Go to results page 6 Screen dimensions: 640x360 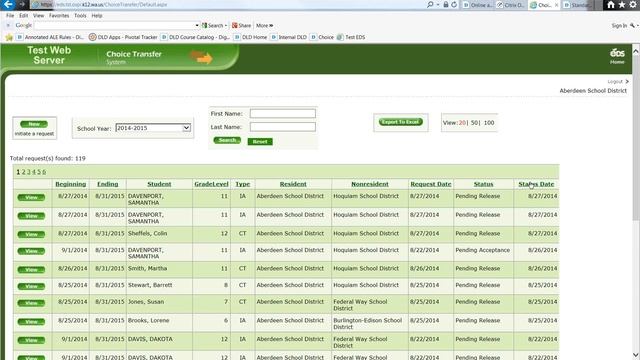tap(44, 172)
